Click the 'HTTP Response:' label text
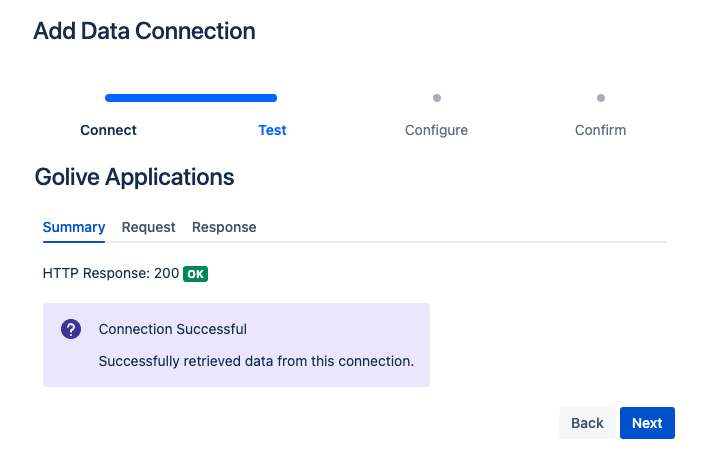Viewport: 711px width, 471px height. (96, 273)
